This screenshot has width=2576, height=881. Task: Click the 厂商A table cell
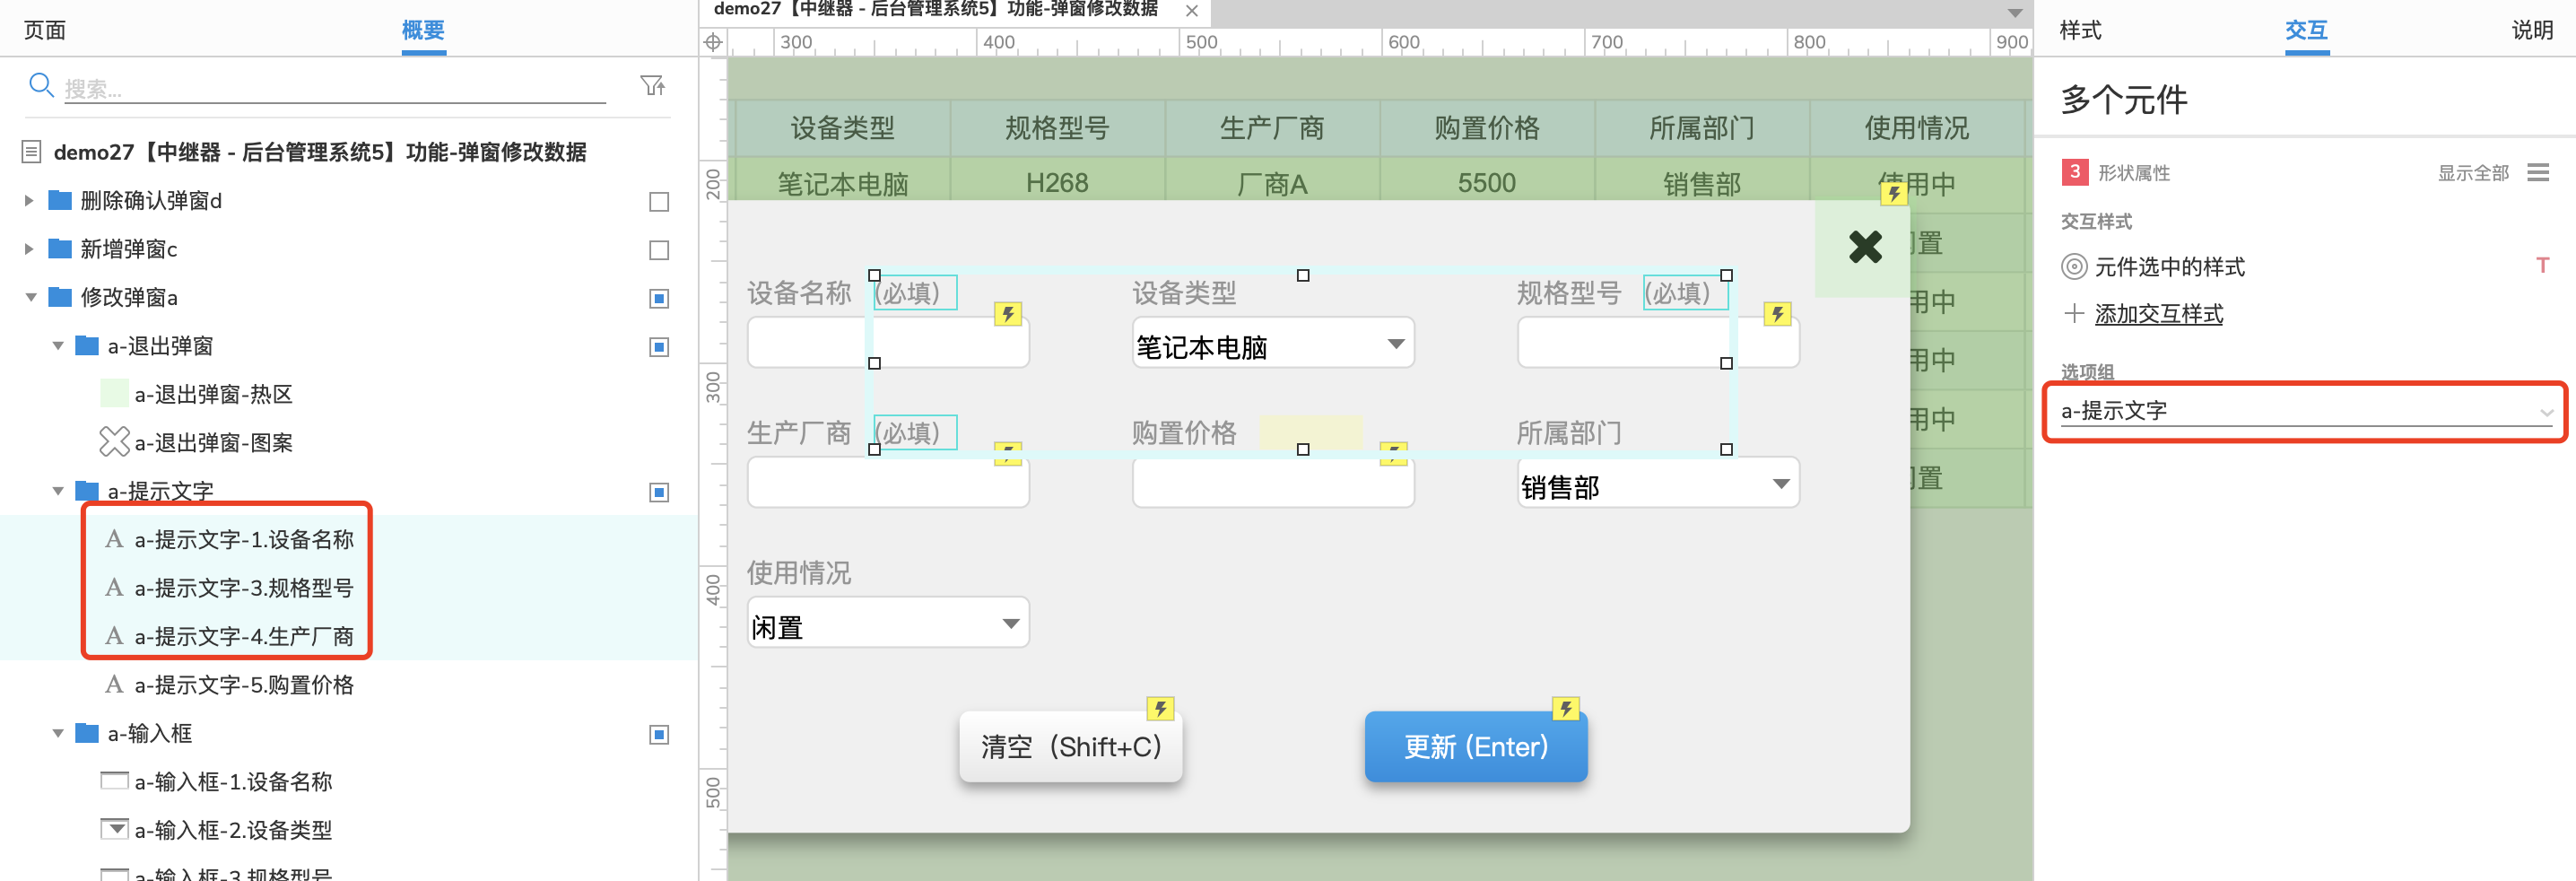(1272, 183)
